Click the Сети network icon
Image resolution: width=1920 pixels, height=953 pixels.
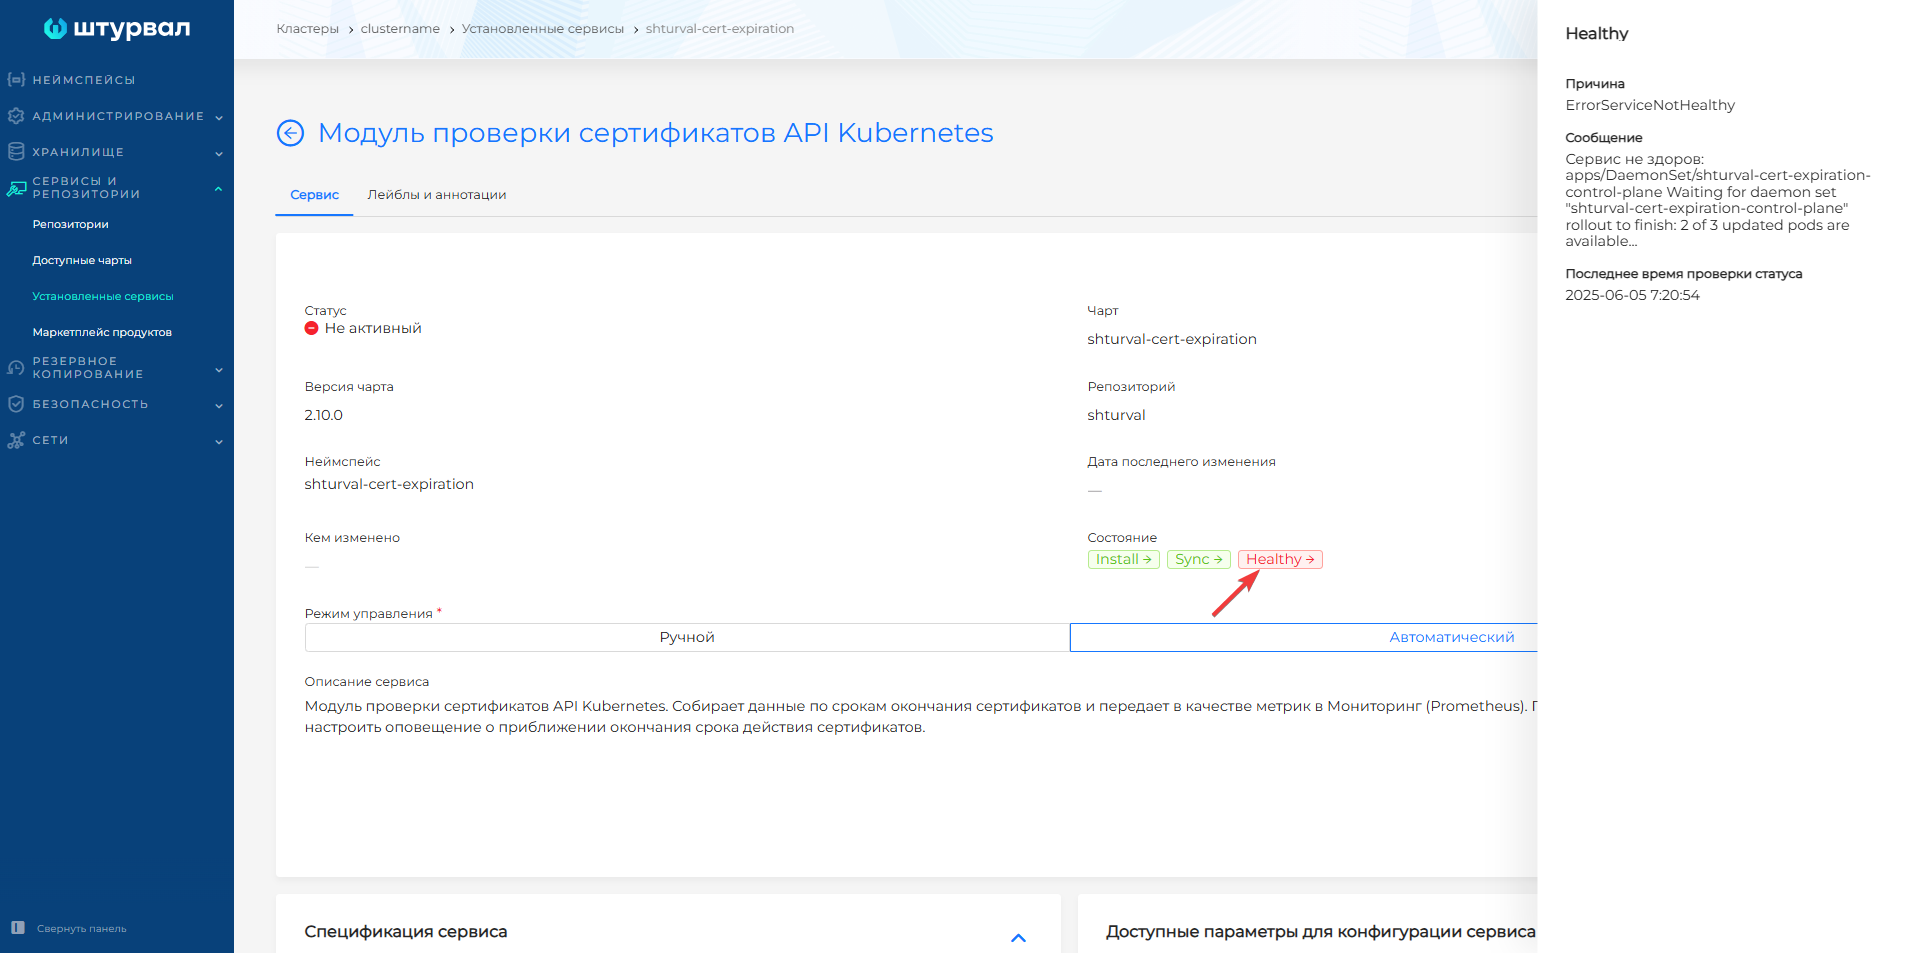(15, 440)
